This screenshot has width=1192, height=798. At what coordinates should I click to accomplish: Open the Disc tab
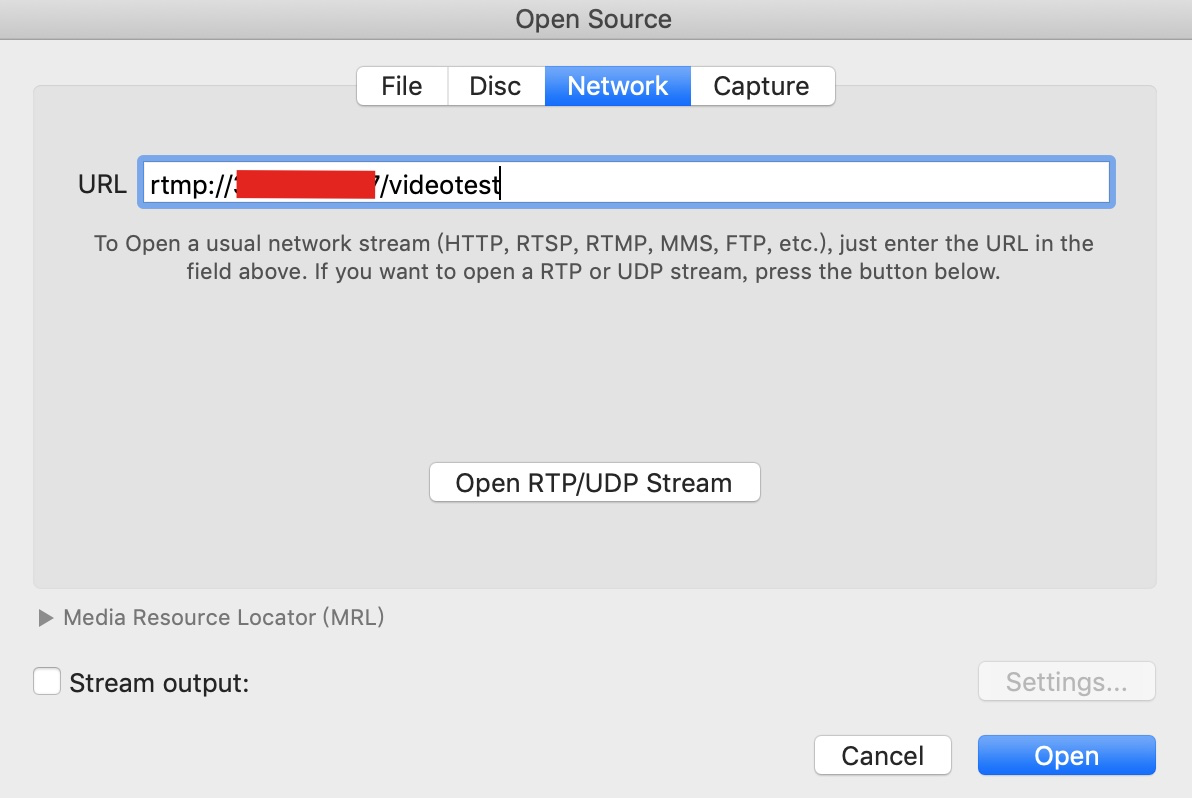click(x=495, y=86)
